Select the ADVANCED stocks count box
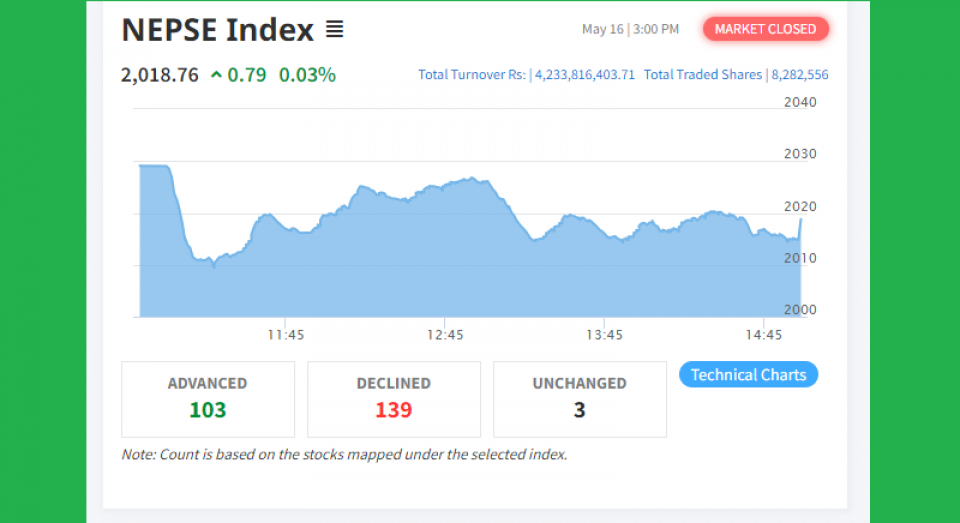960x523 pixels. [208, 399]
